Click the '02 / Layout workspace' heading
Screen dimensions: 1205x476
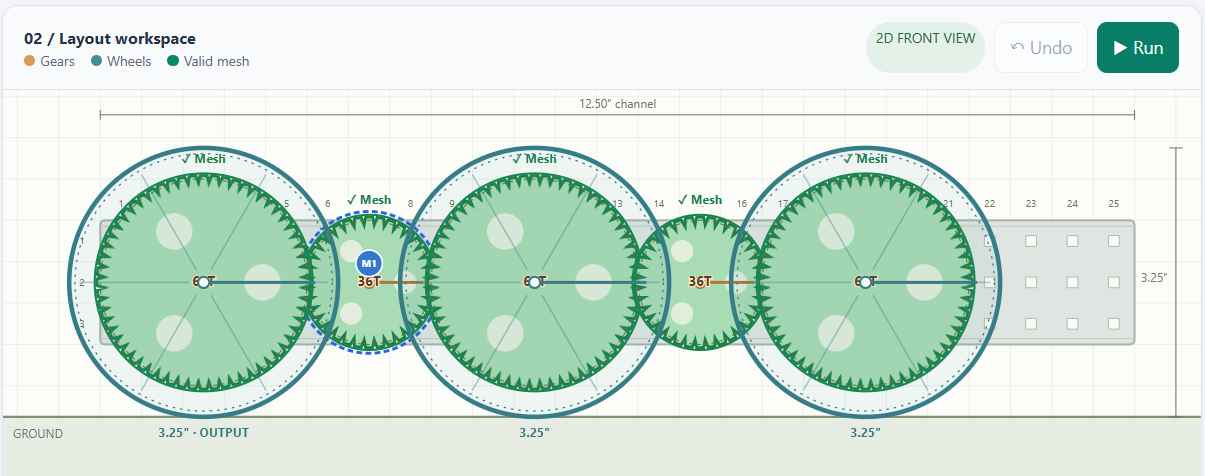(110, 39)
